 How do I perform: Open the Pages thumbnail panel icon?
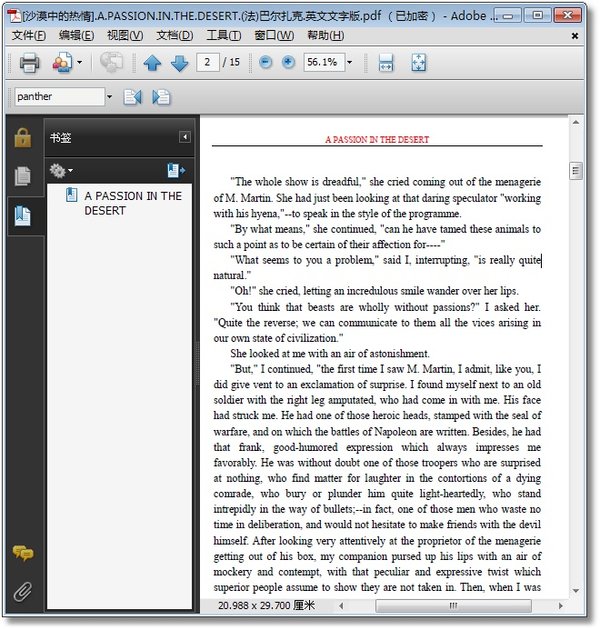click(x=23, y=176)
